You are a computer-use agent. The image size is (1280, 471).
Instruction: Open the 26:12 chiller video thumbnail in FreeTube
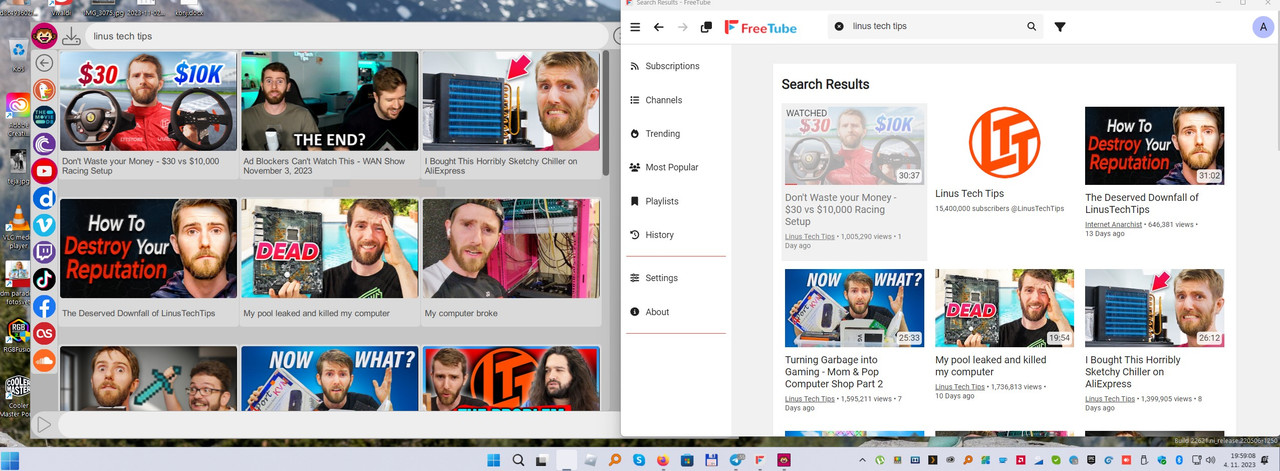click(x=1154, y=308)
